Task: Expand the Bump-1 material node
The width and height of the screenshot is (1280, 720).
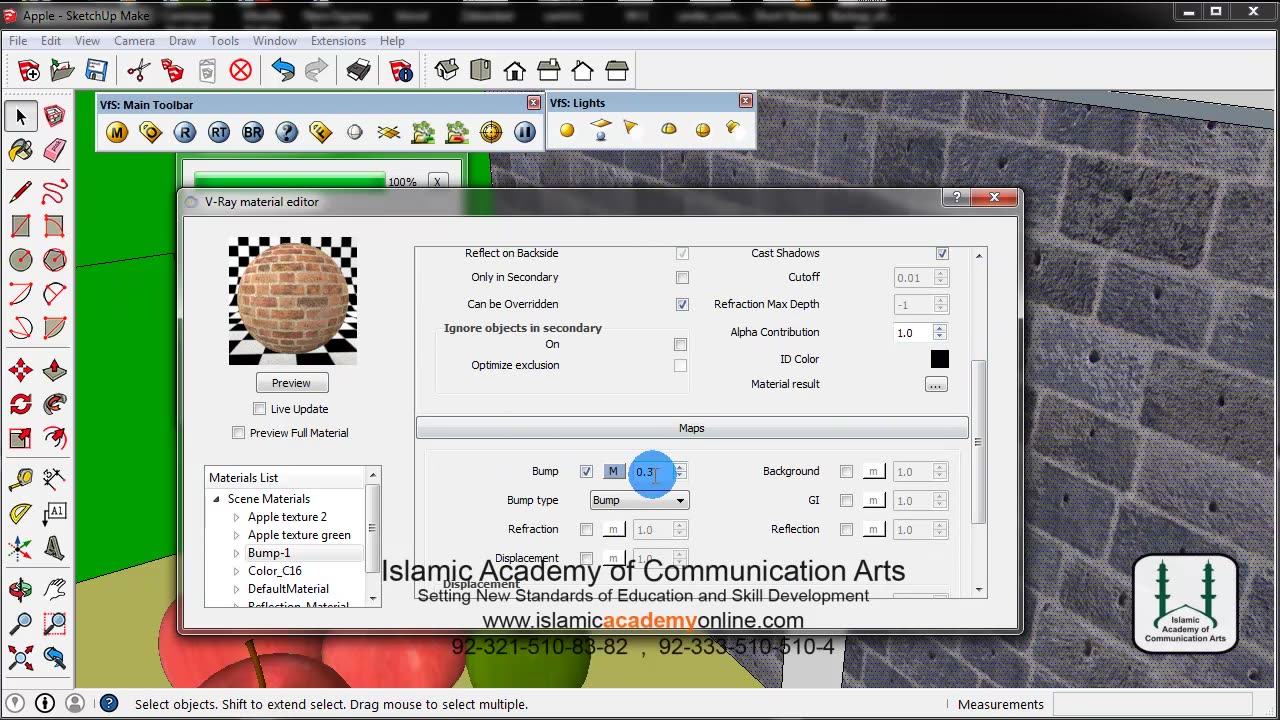Action: click(237, 553)
